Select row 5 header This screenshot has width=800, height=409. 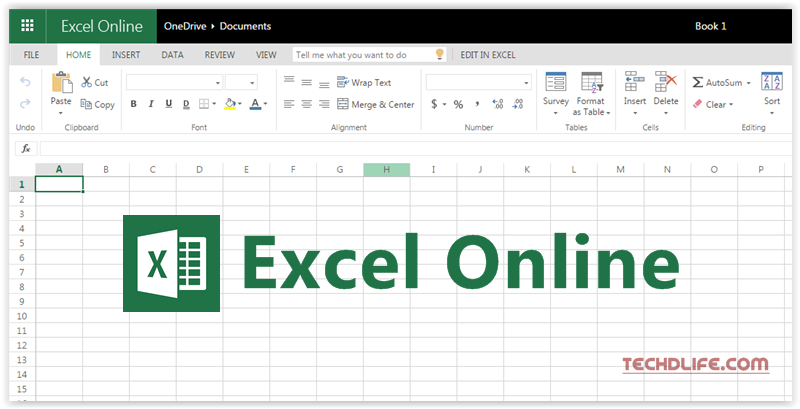[22, 243]
